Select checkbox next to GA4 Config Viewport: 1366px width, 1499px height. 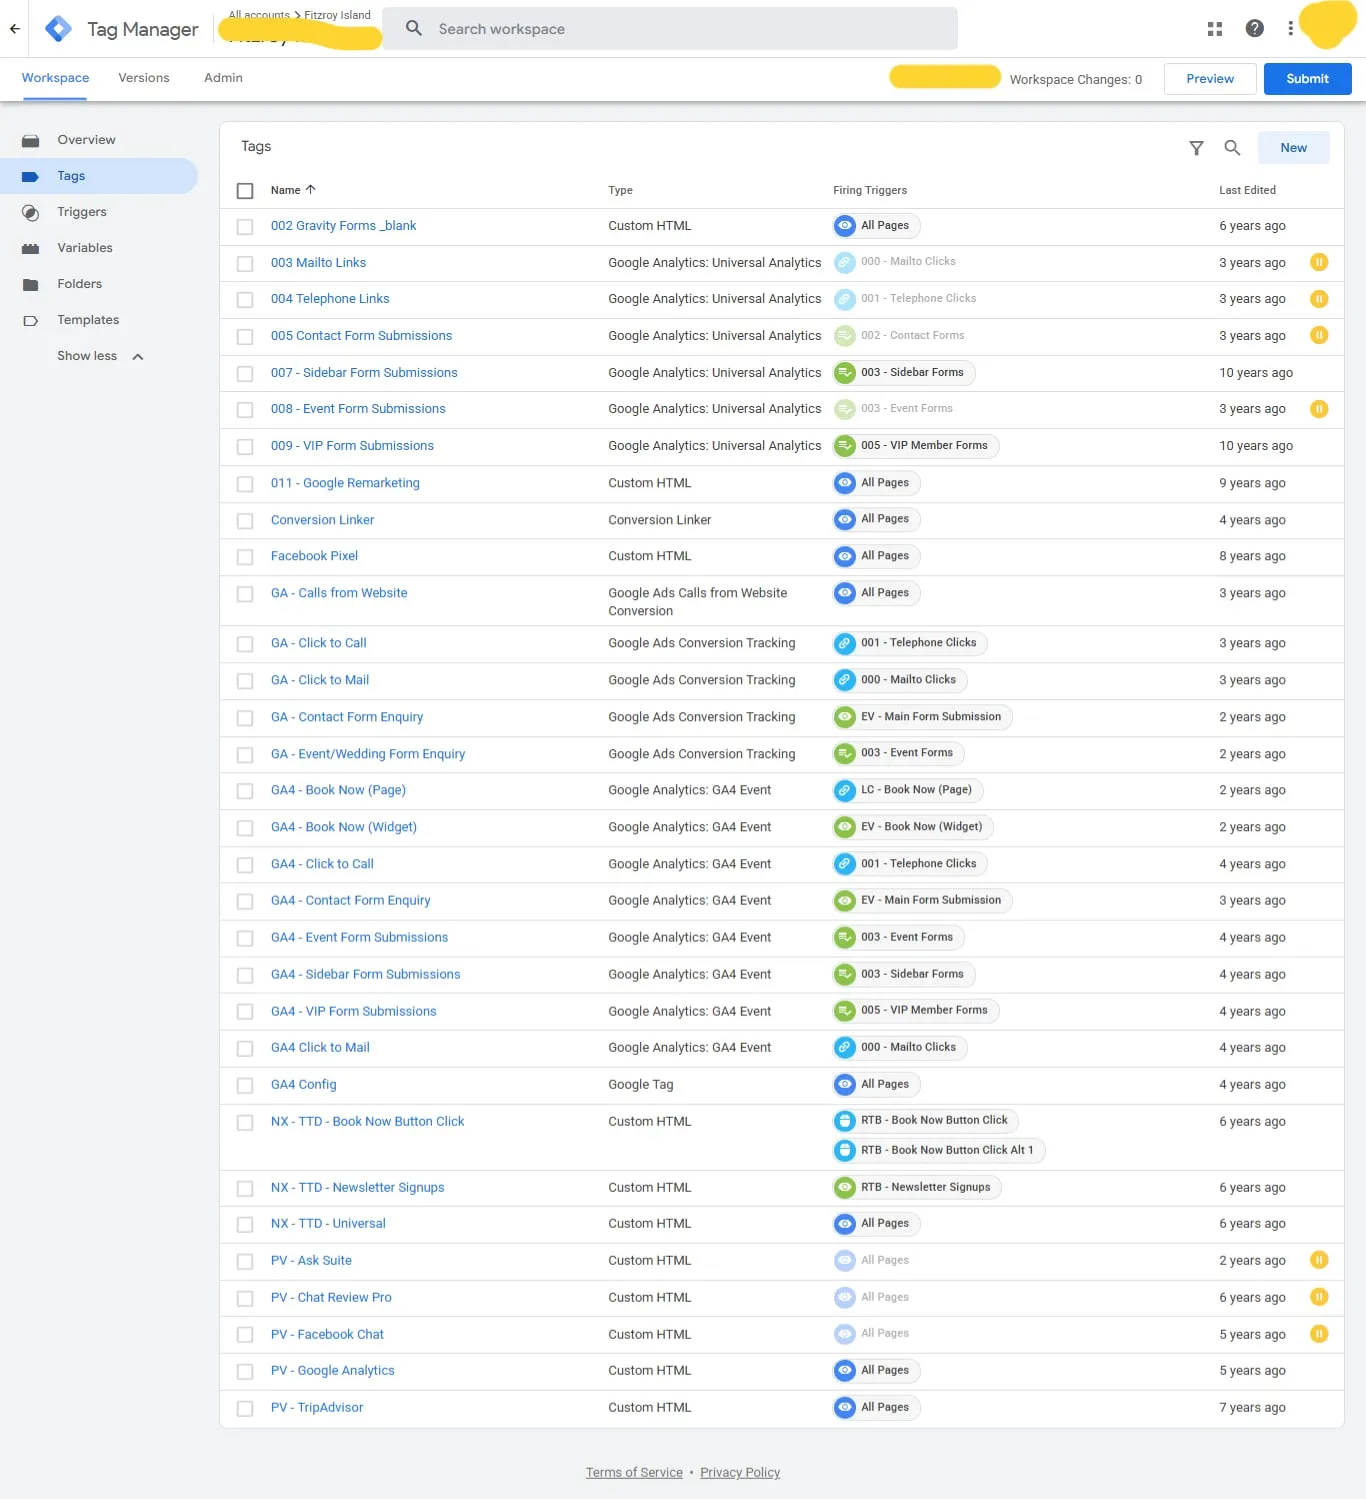pyautogui.click(x=245, y=1086)
